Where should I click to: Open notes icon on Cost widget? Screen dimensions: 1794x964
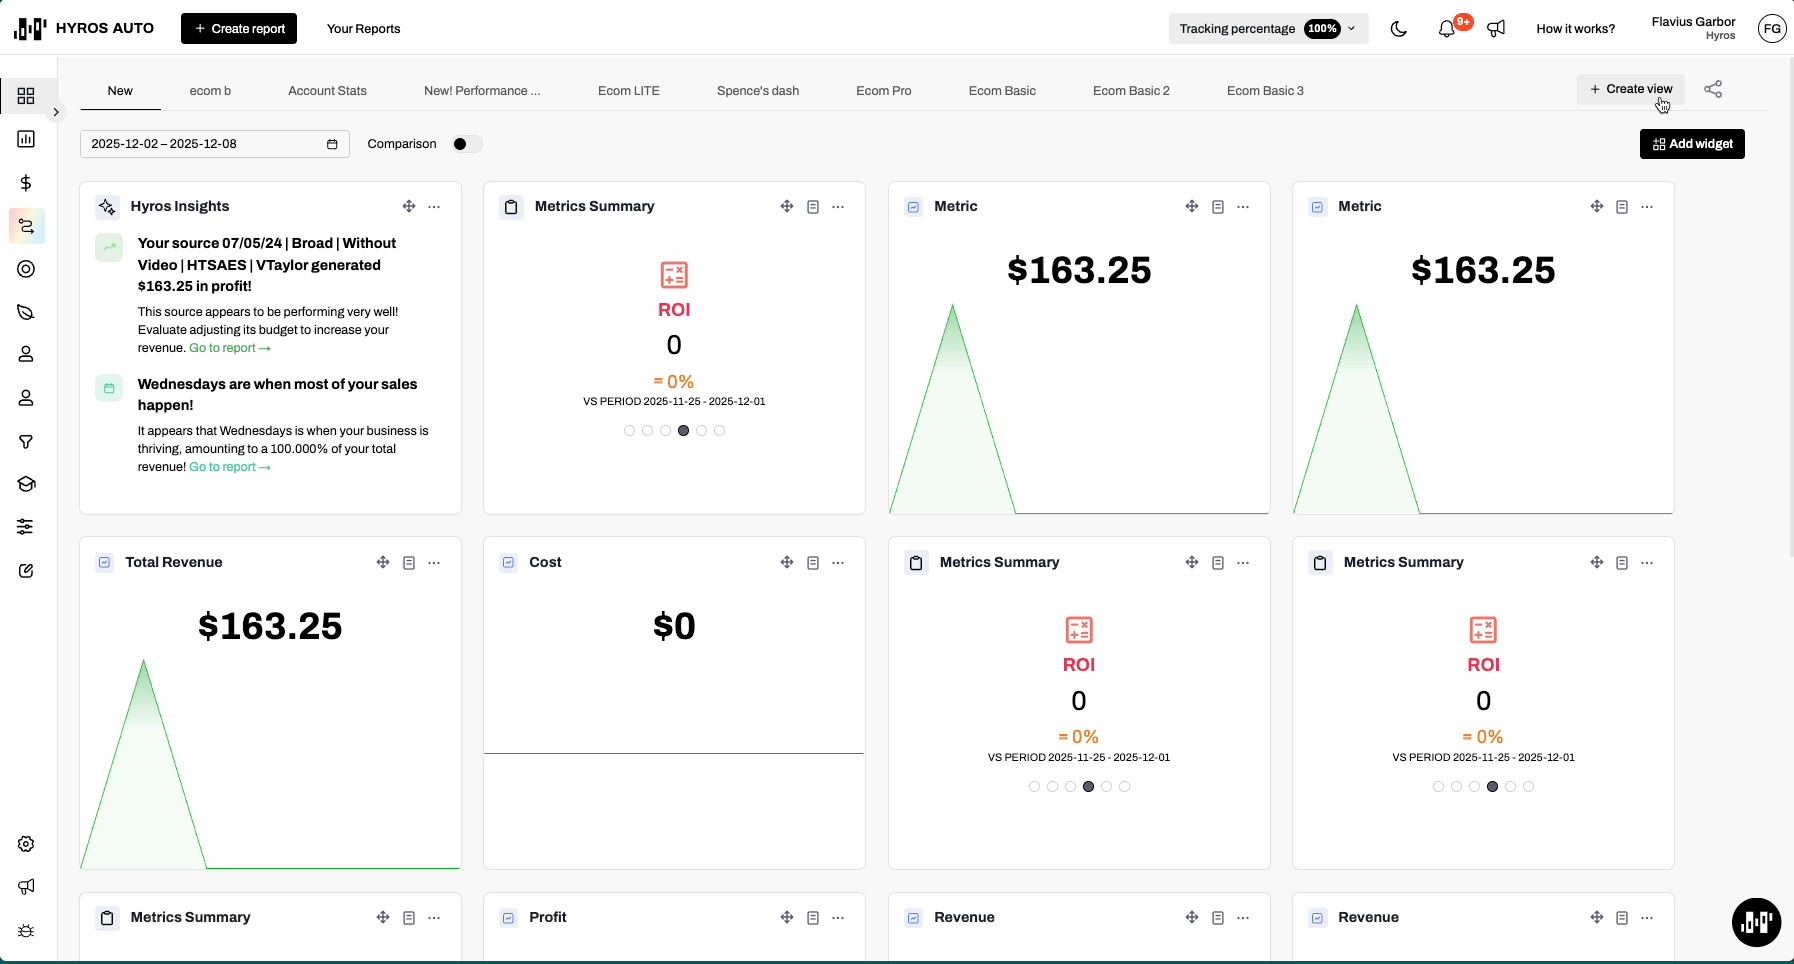813,563
